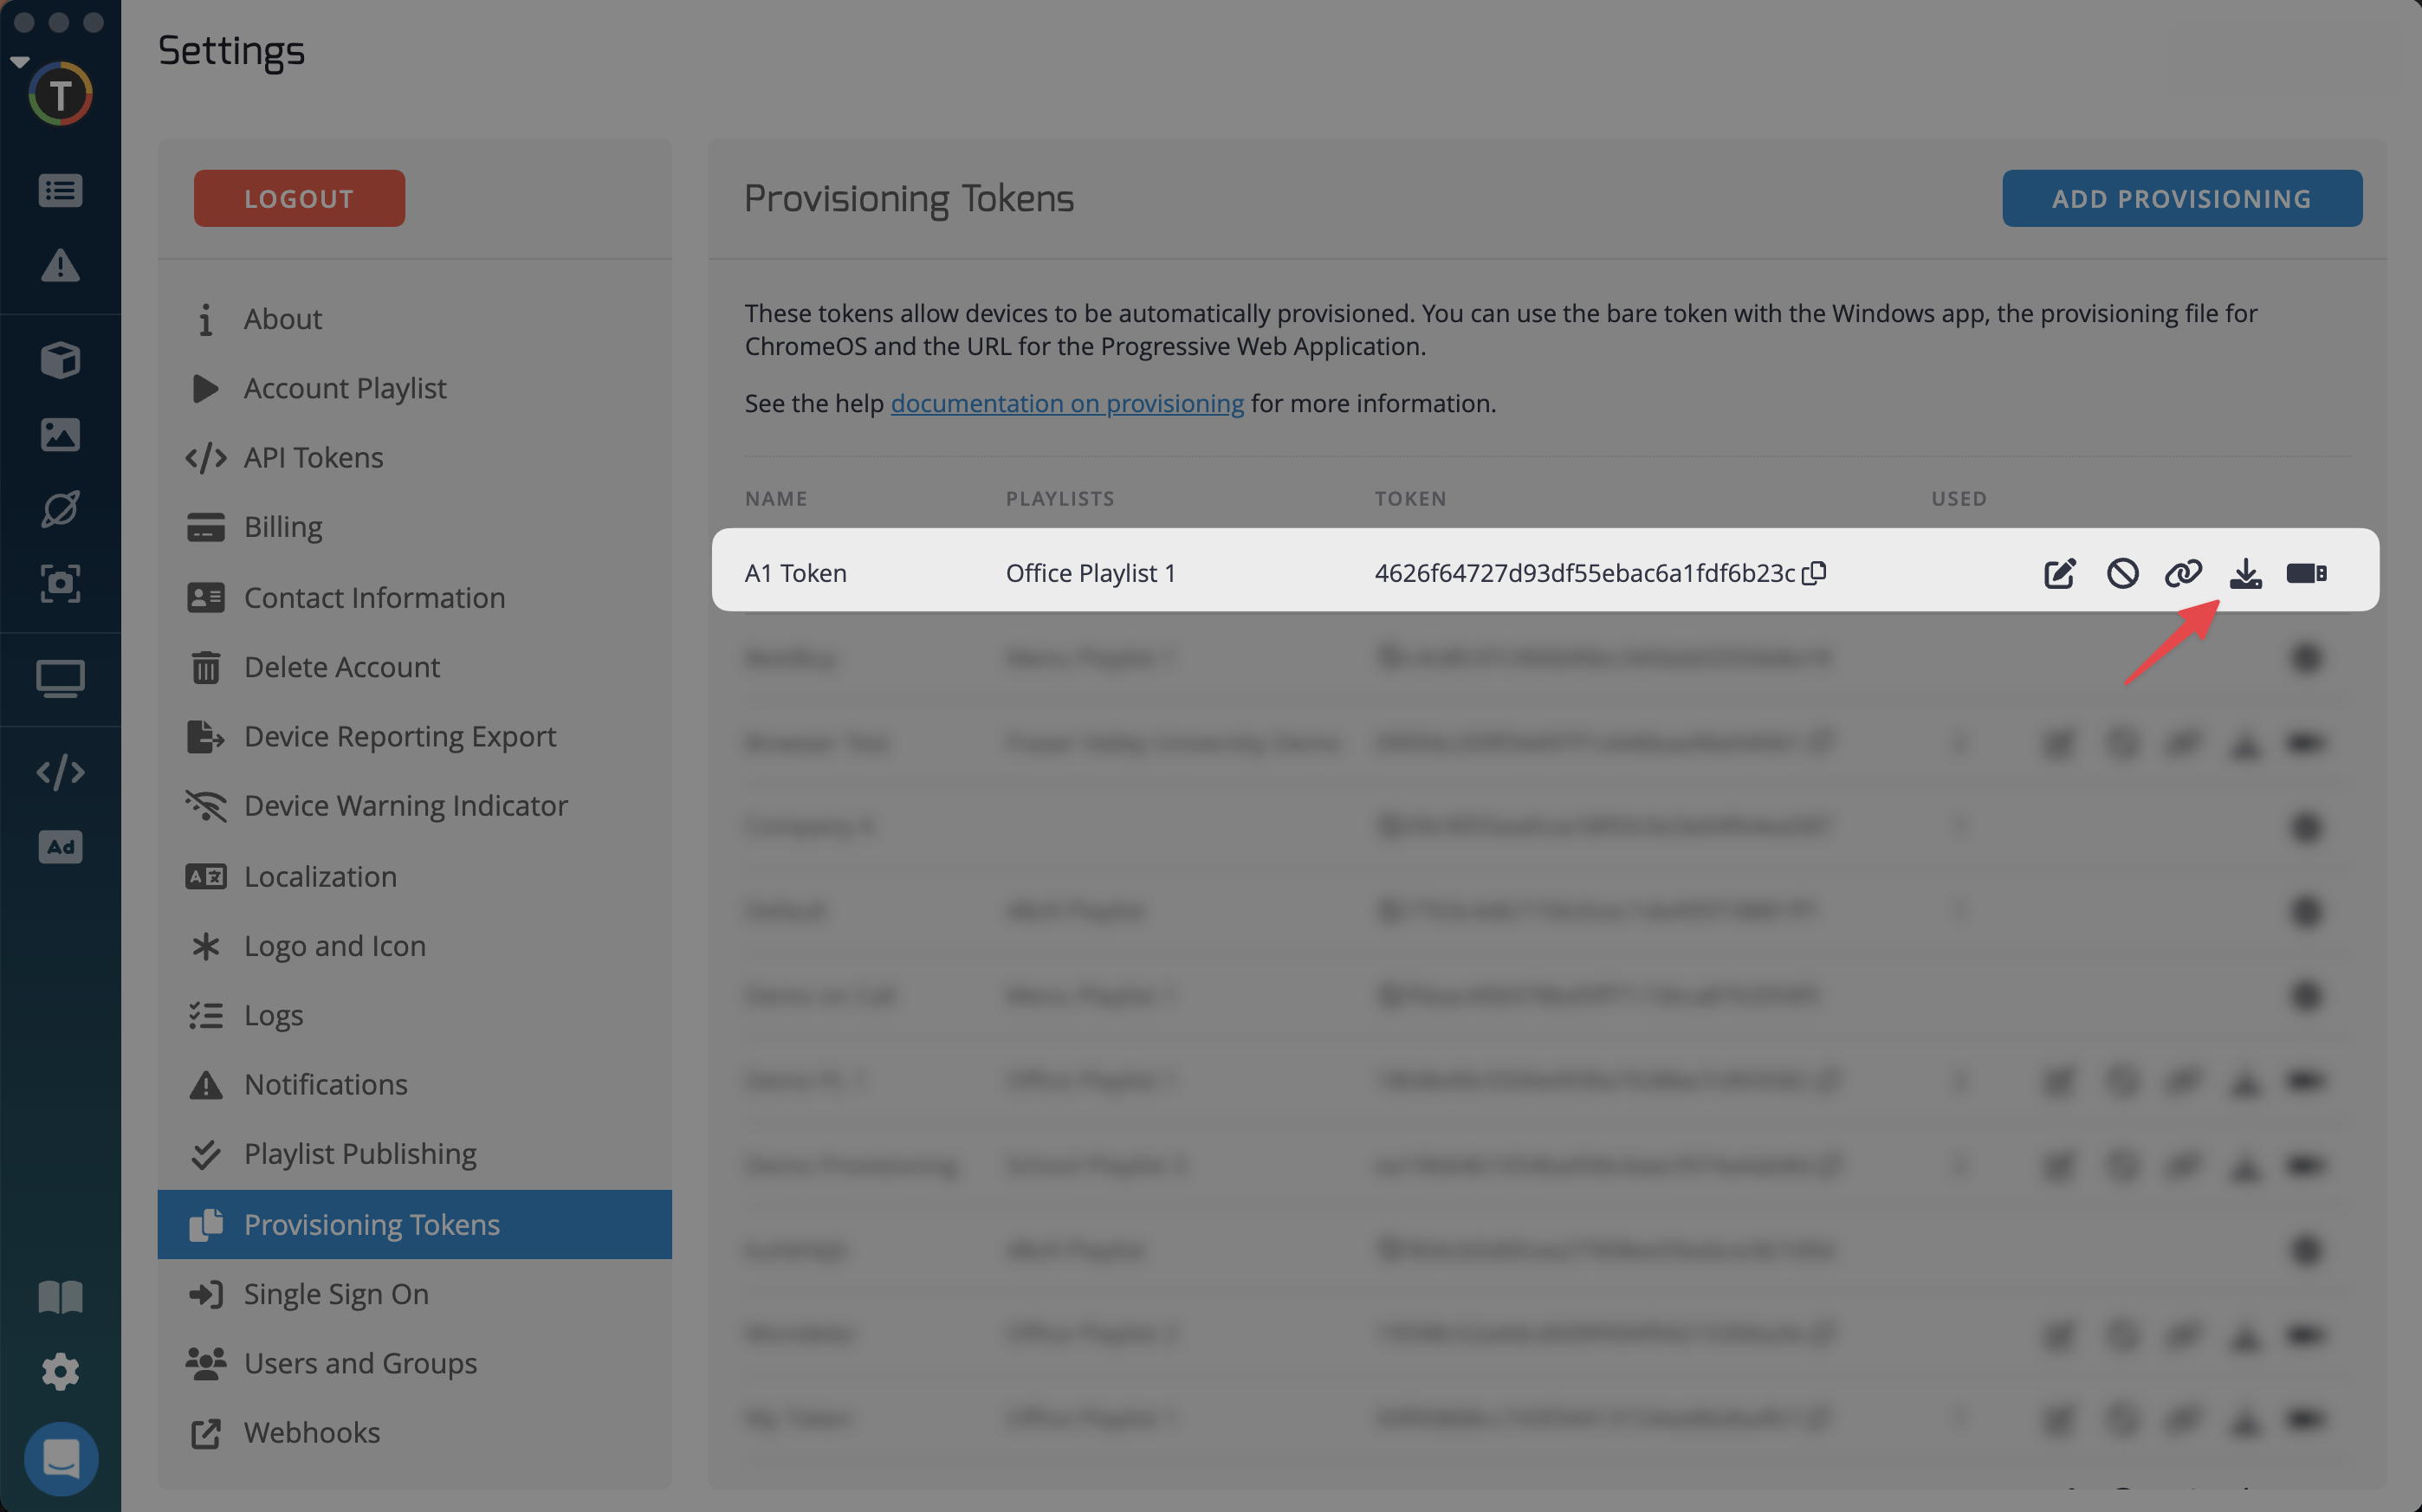
Task: Open the devices monitor icon in sidebar
Action: 60,679
